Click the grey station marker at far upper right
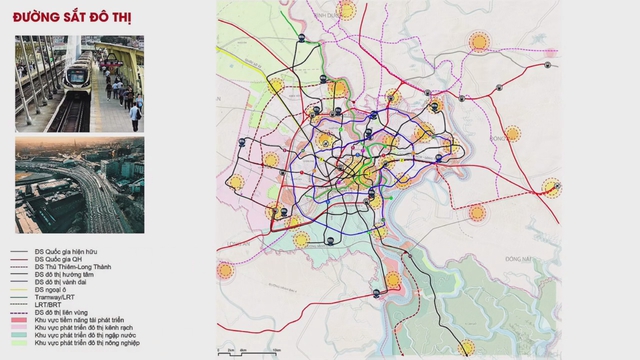The width and height of the screenshot is (640, 360). tap(548, 65)
